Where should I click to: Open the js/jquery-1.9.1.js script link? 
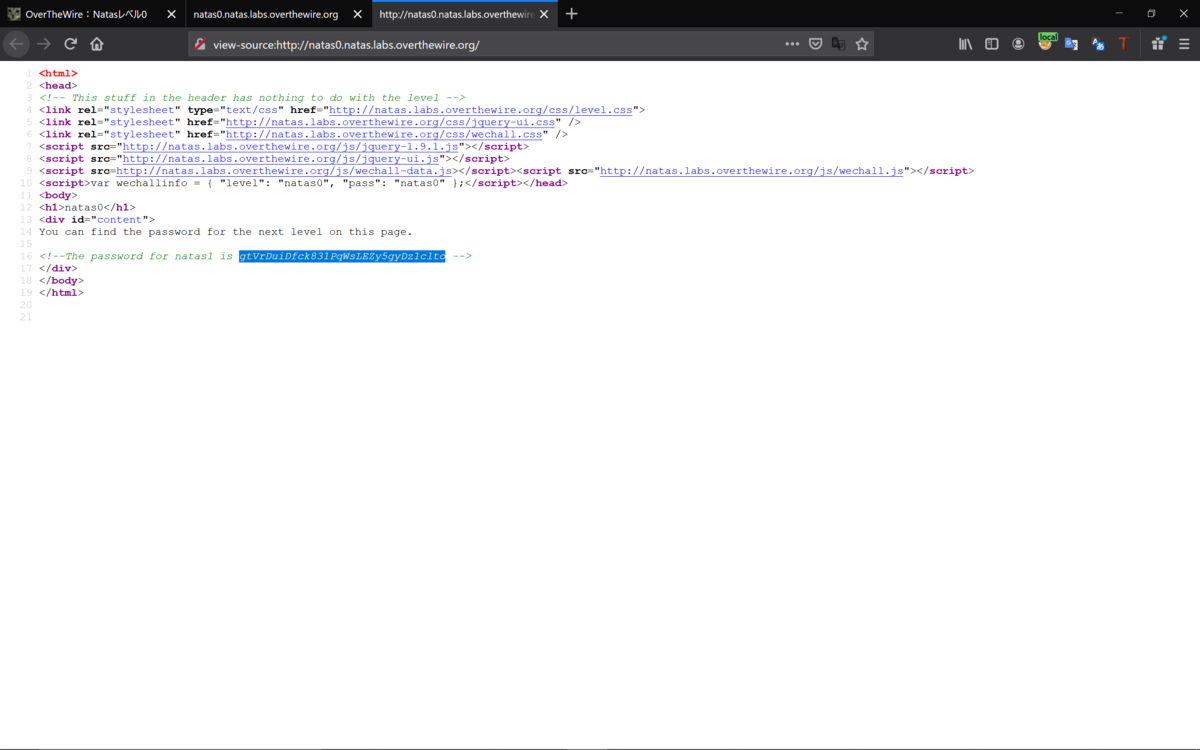click(x=290, y=146)
